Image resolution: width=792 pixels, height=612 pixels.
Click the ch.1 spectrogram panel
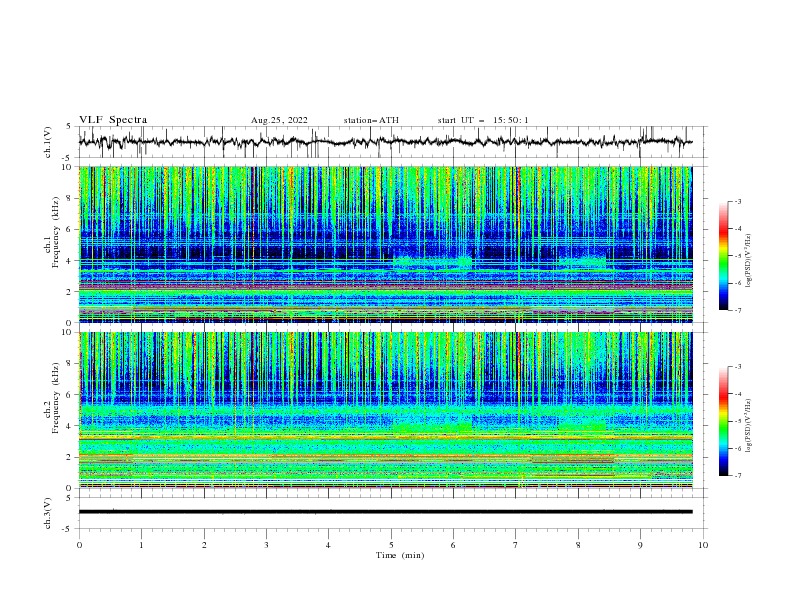[385, 244]
